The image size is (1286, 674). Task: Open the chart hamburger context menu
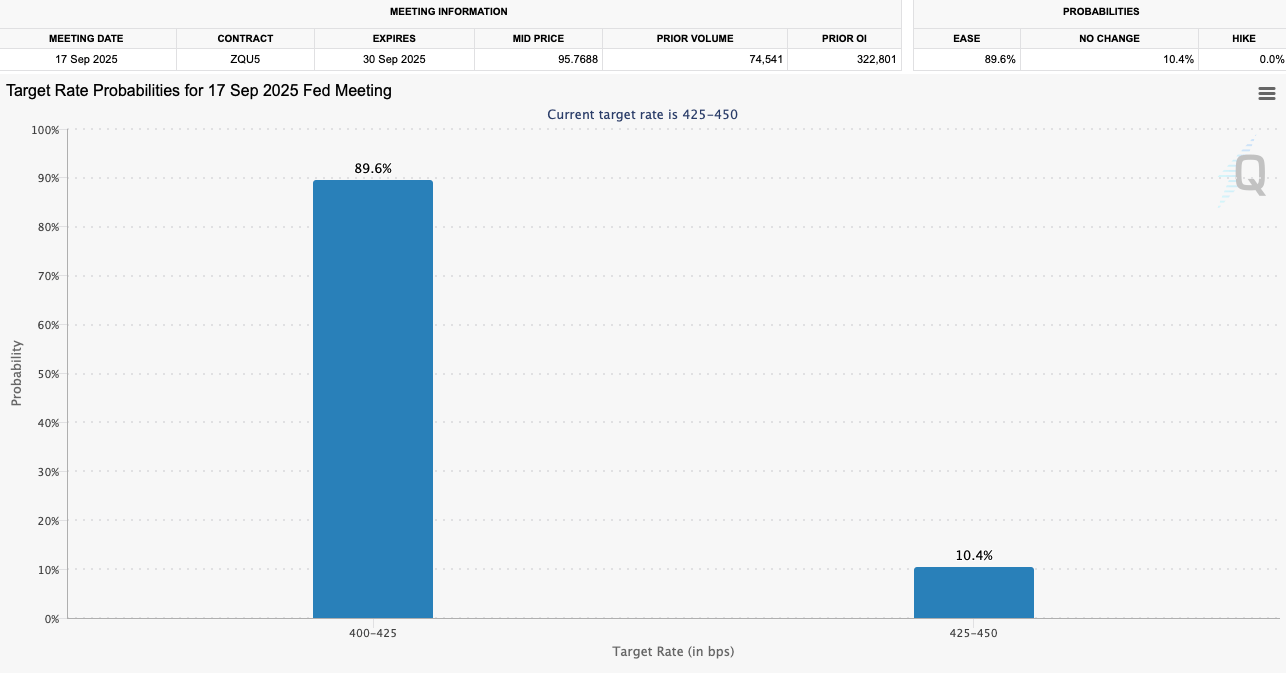click(x=1266, y=94)
